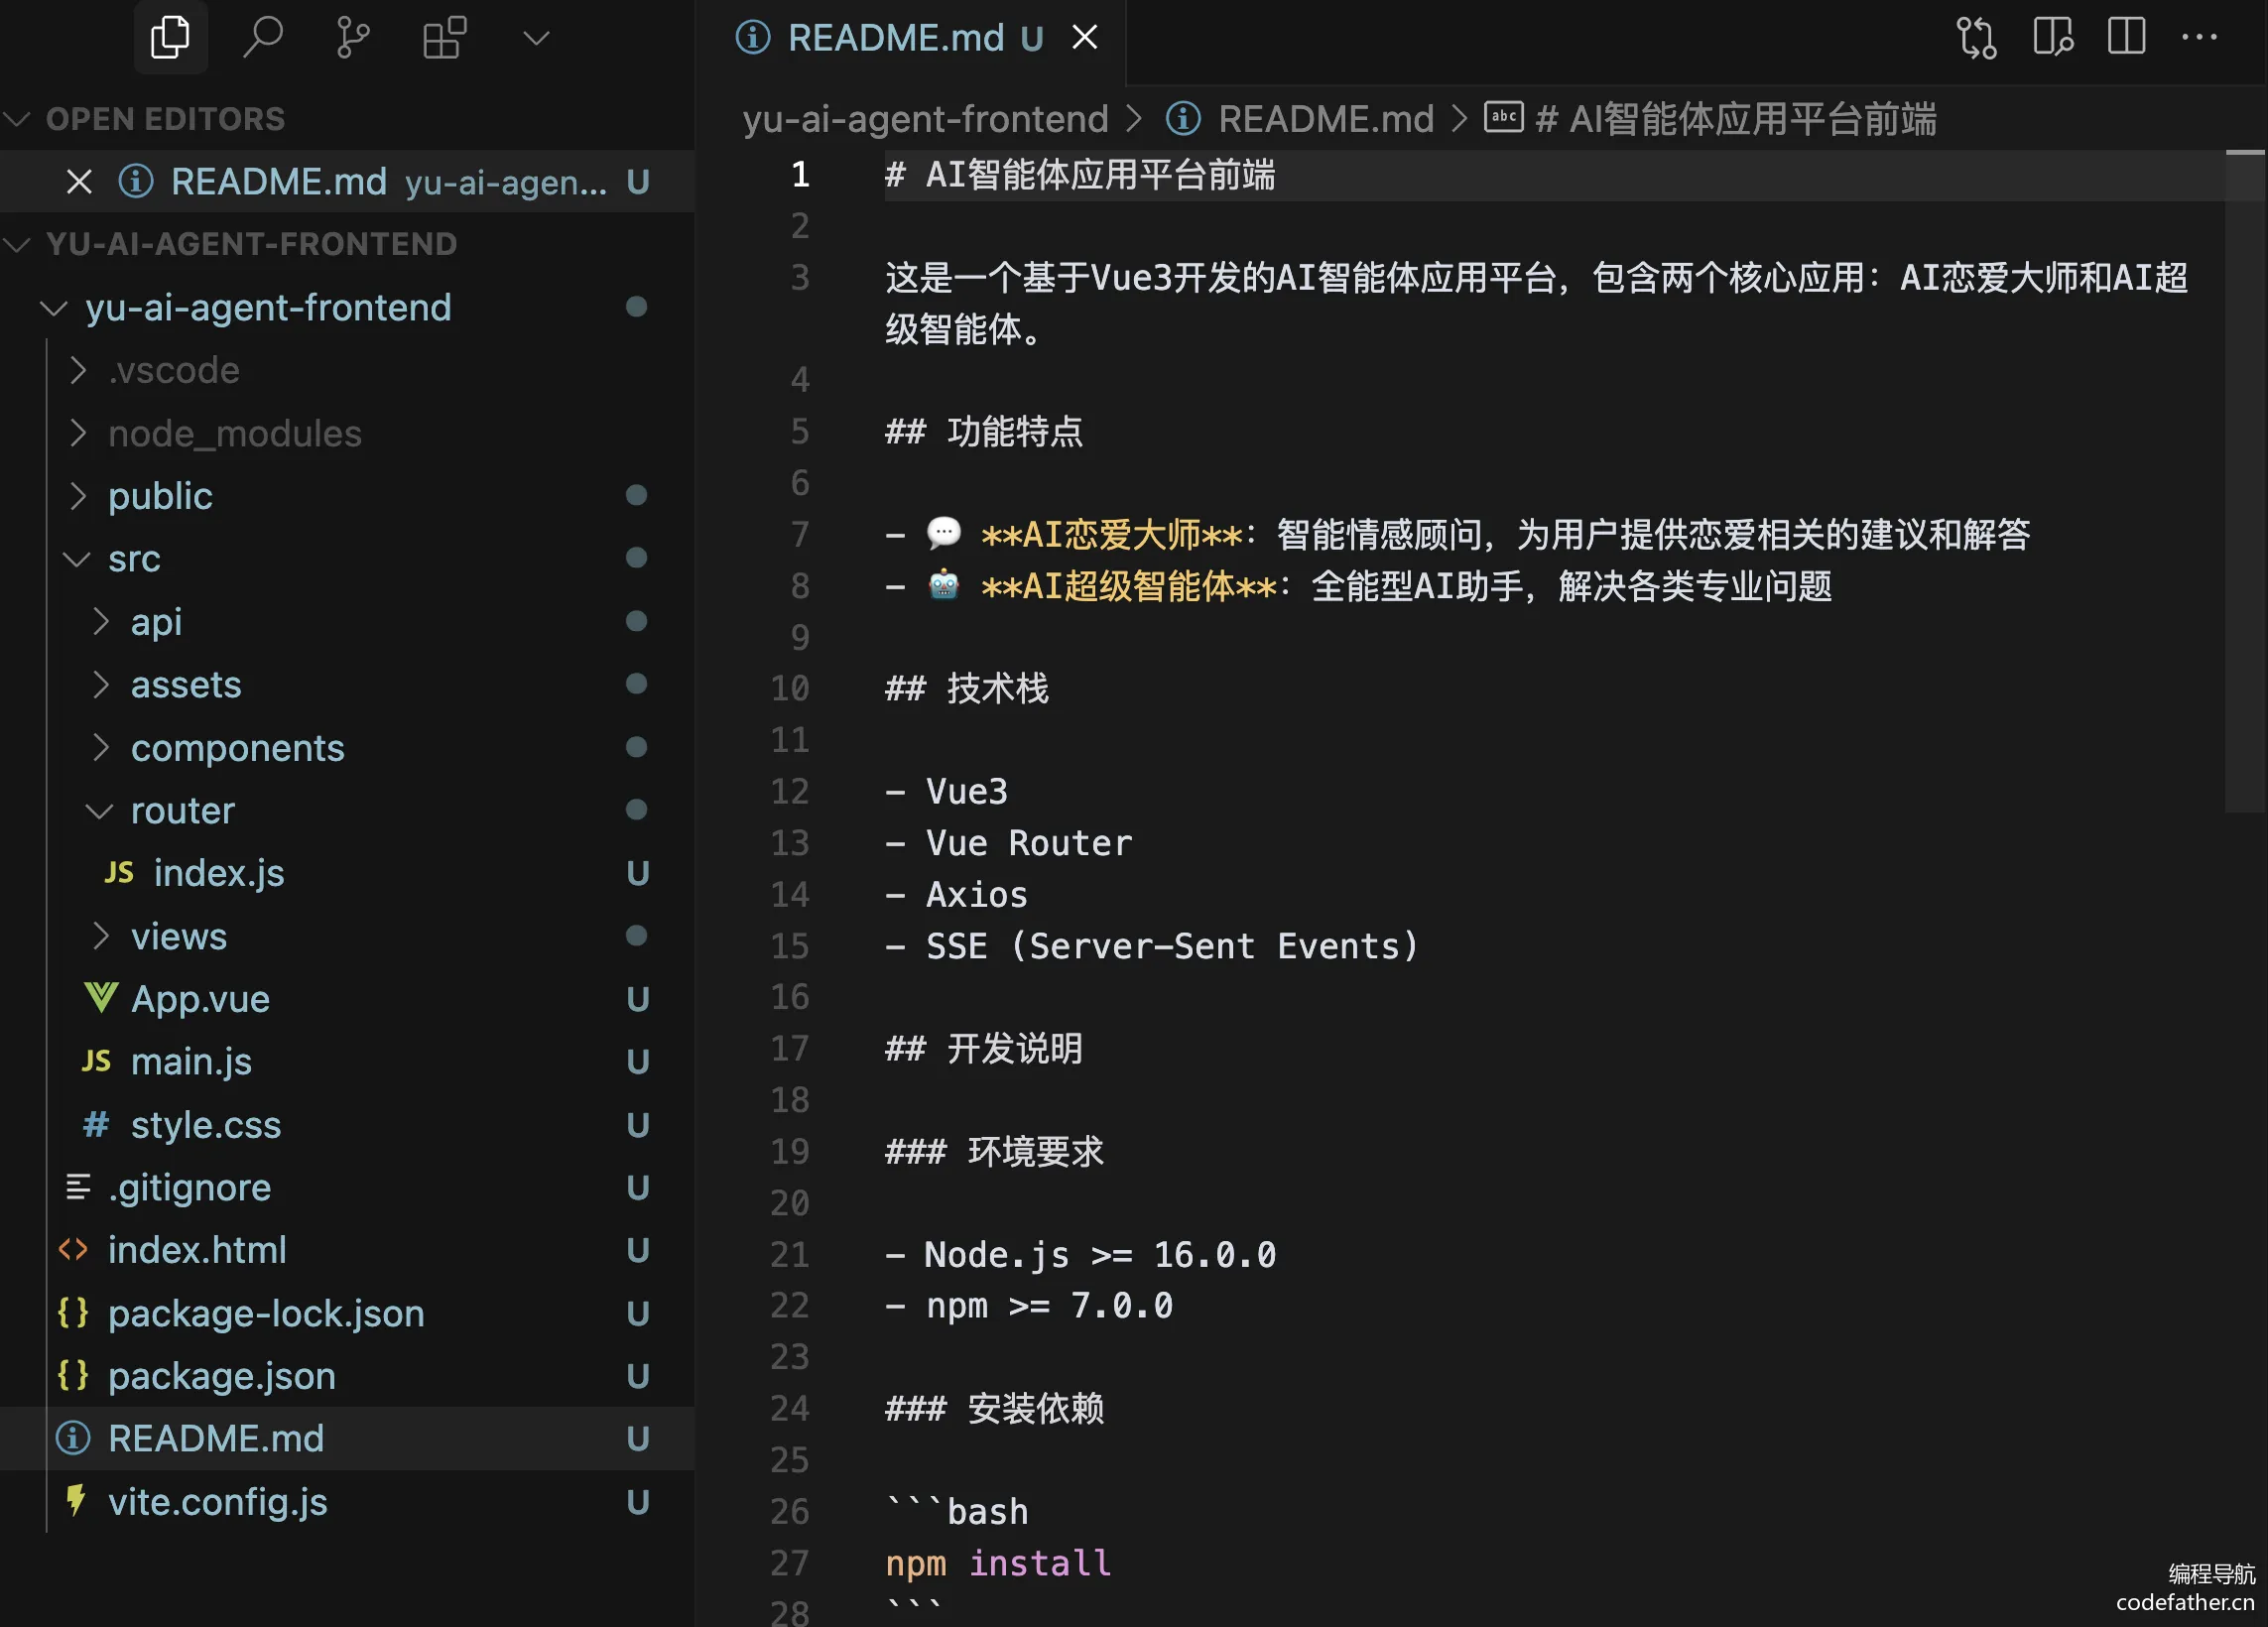2268x1627 pixels.
Task: Show additional views chevron in activity bar
Action: (x=537, y=38)
